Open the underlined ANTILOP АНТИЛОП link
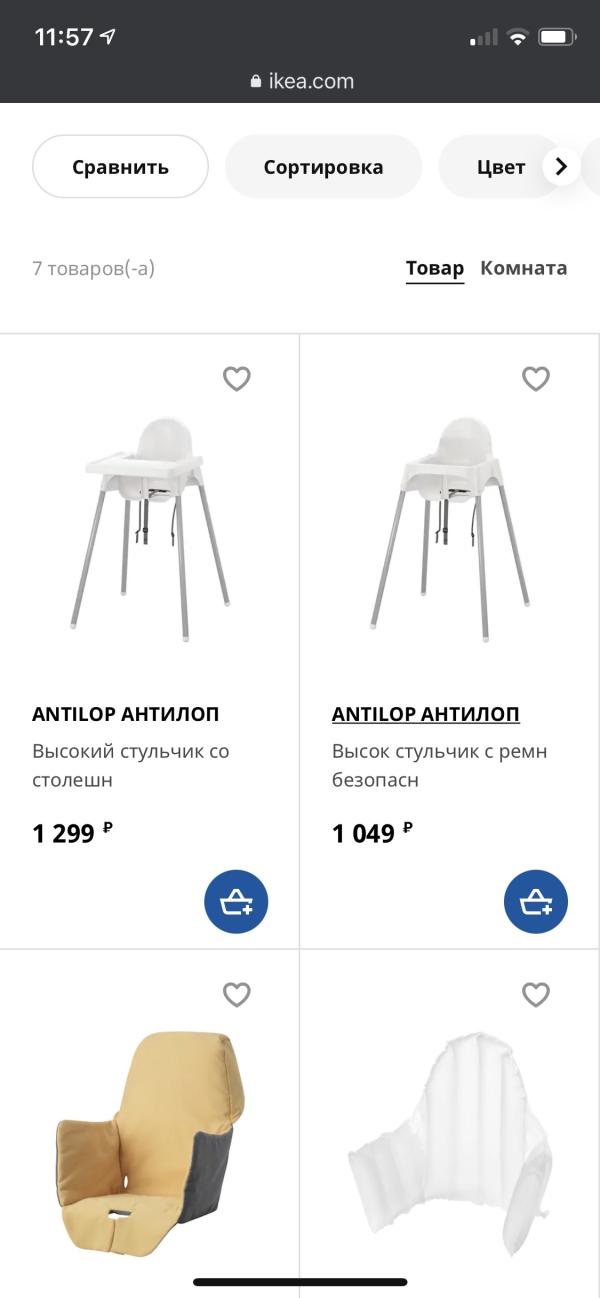This screenshot has width=600, height=1298. click(x=426, y=714)
